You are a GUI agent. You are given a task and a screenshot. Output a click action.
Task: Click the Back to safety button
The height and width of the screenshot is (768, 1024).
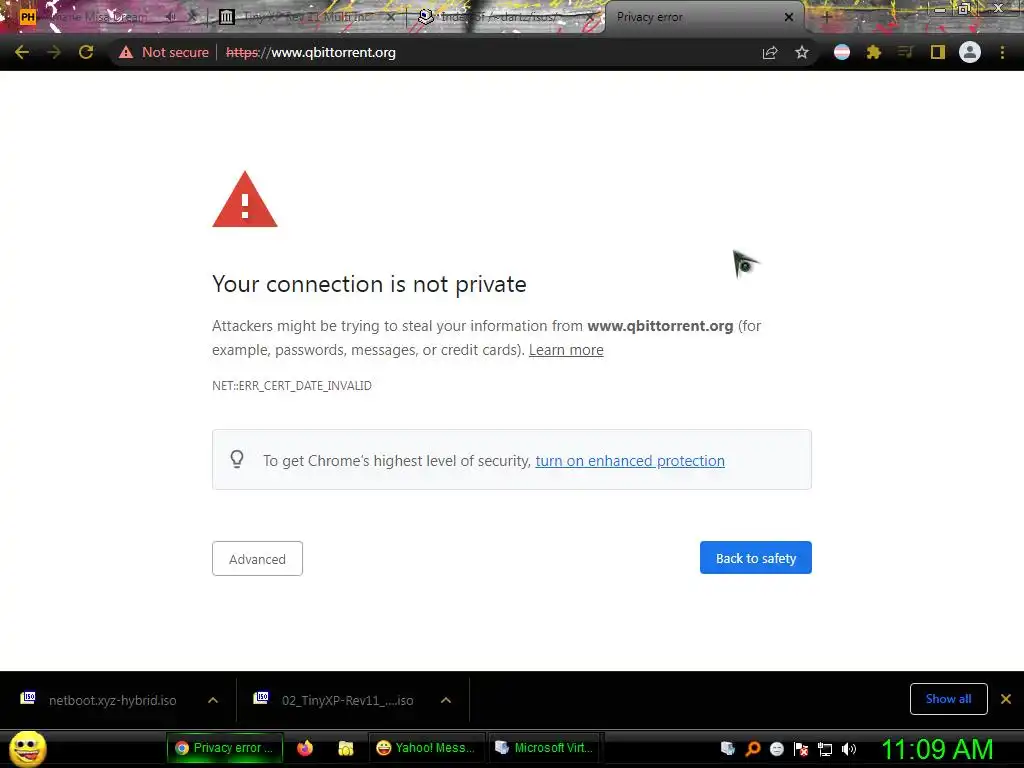[x=756, y=558]
